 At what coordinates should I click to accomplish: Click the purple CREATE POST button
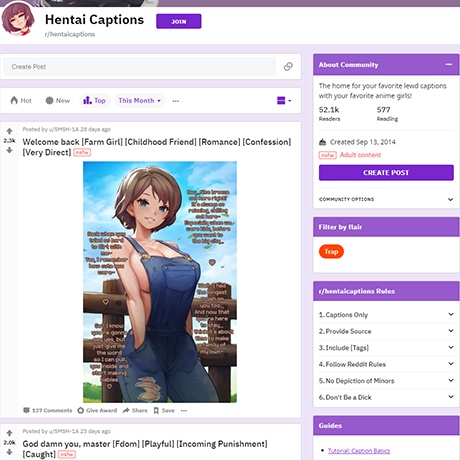[386, 173]
